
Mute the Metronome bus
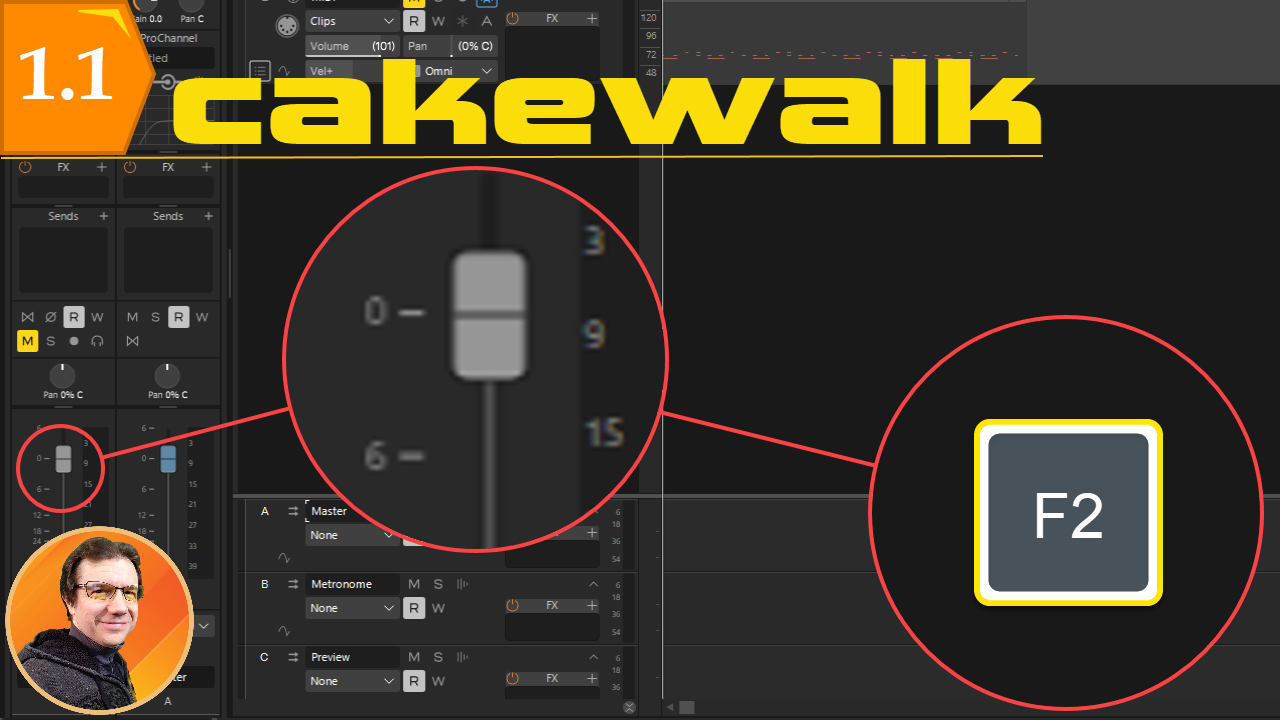click(x=414, y=584)
